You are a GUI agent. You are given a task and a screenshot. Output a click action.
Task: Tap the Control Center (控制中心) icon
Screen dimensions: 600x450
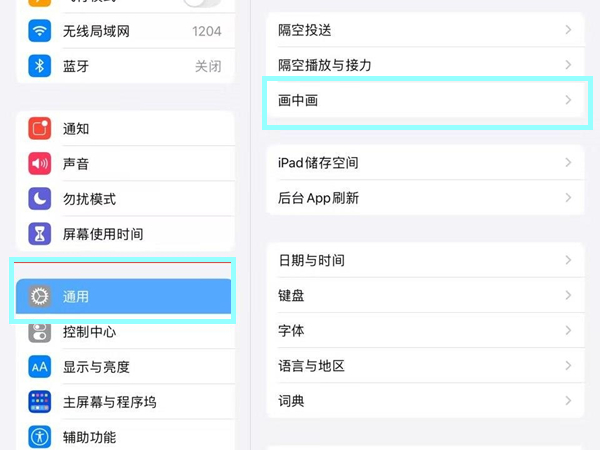pyautogui.click(x=40, y=332)
